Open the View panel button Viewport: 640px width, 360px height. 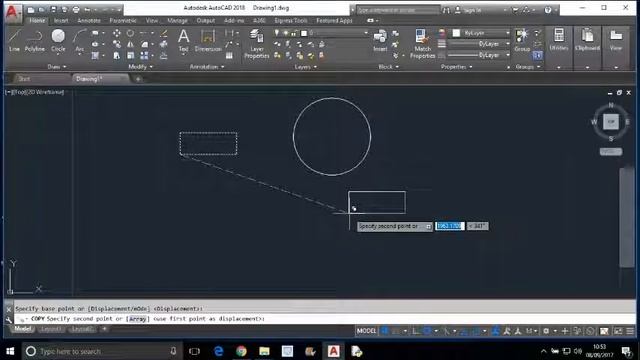click(x=616, y=40)
